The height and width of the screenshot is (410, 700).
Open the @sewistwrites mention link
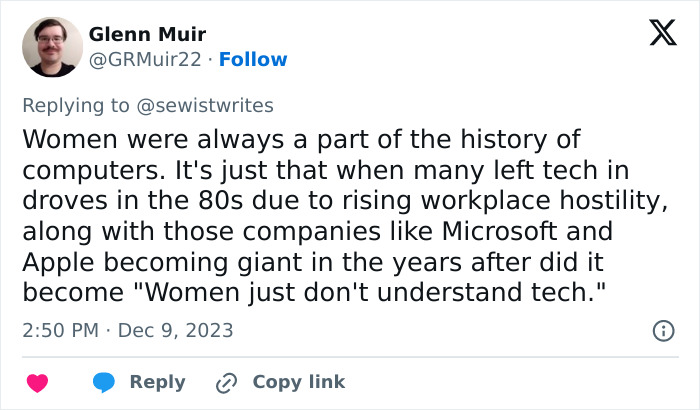click(208, 105)
